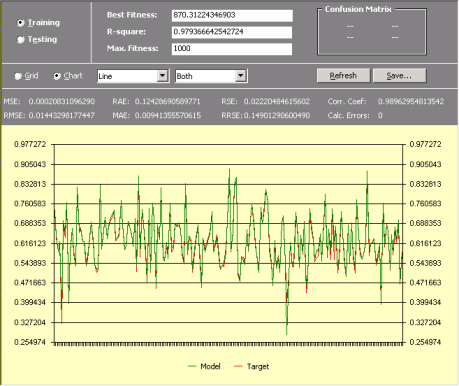The image size is (459, 386).
Task: Open the Both series dropdown
Action: (x=211, y=76)
